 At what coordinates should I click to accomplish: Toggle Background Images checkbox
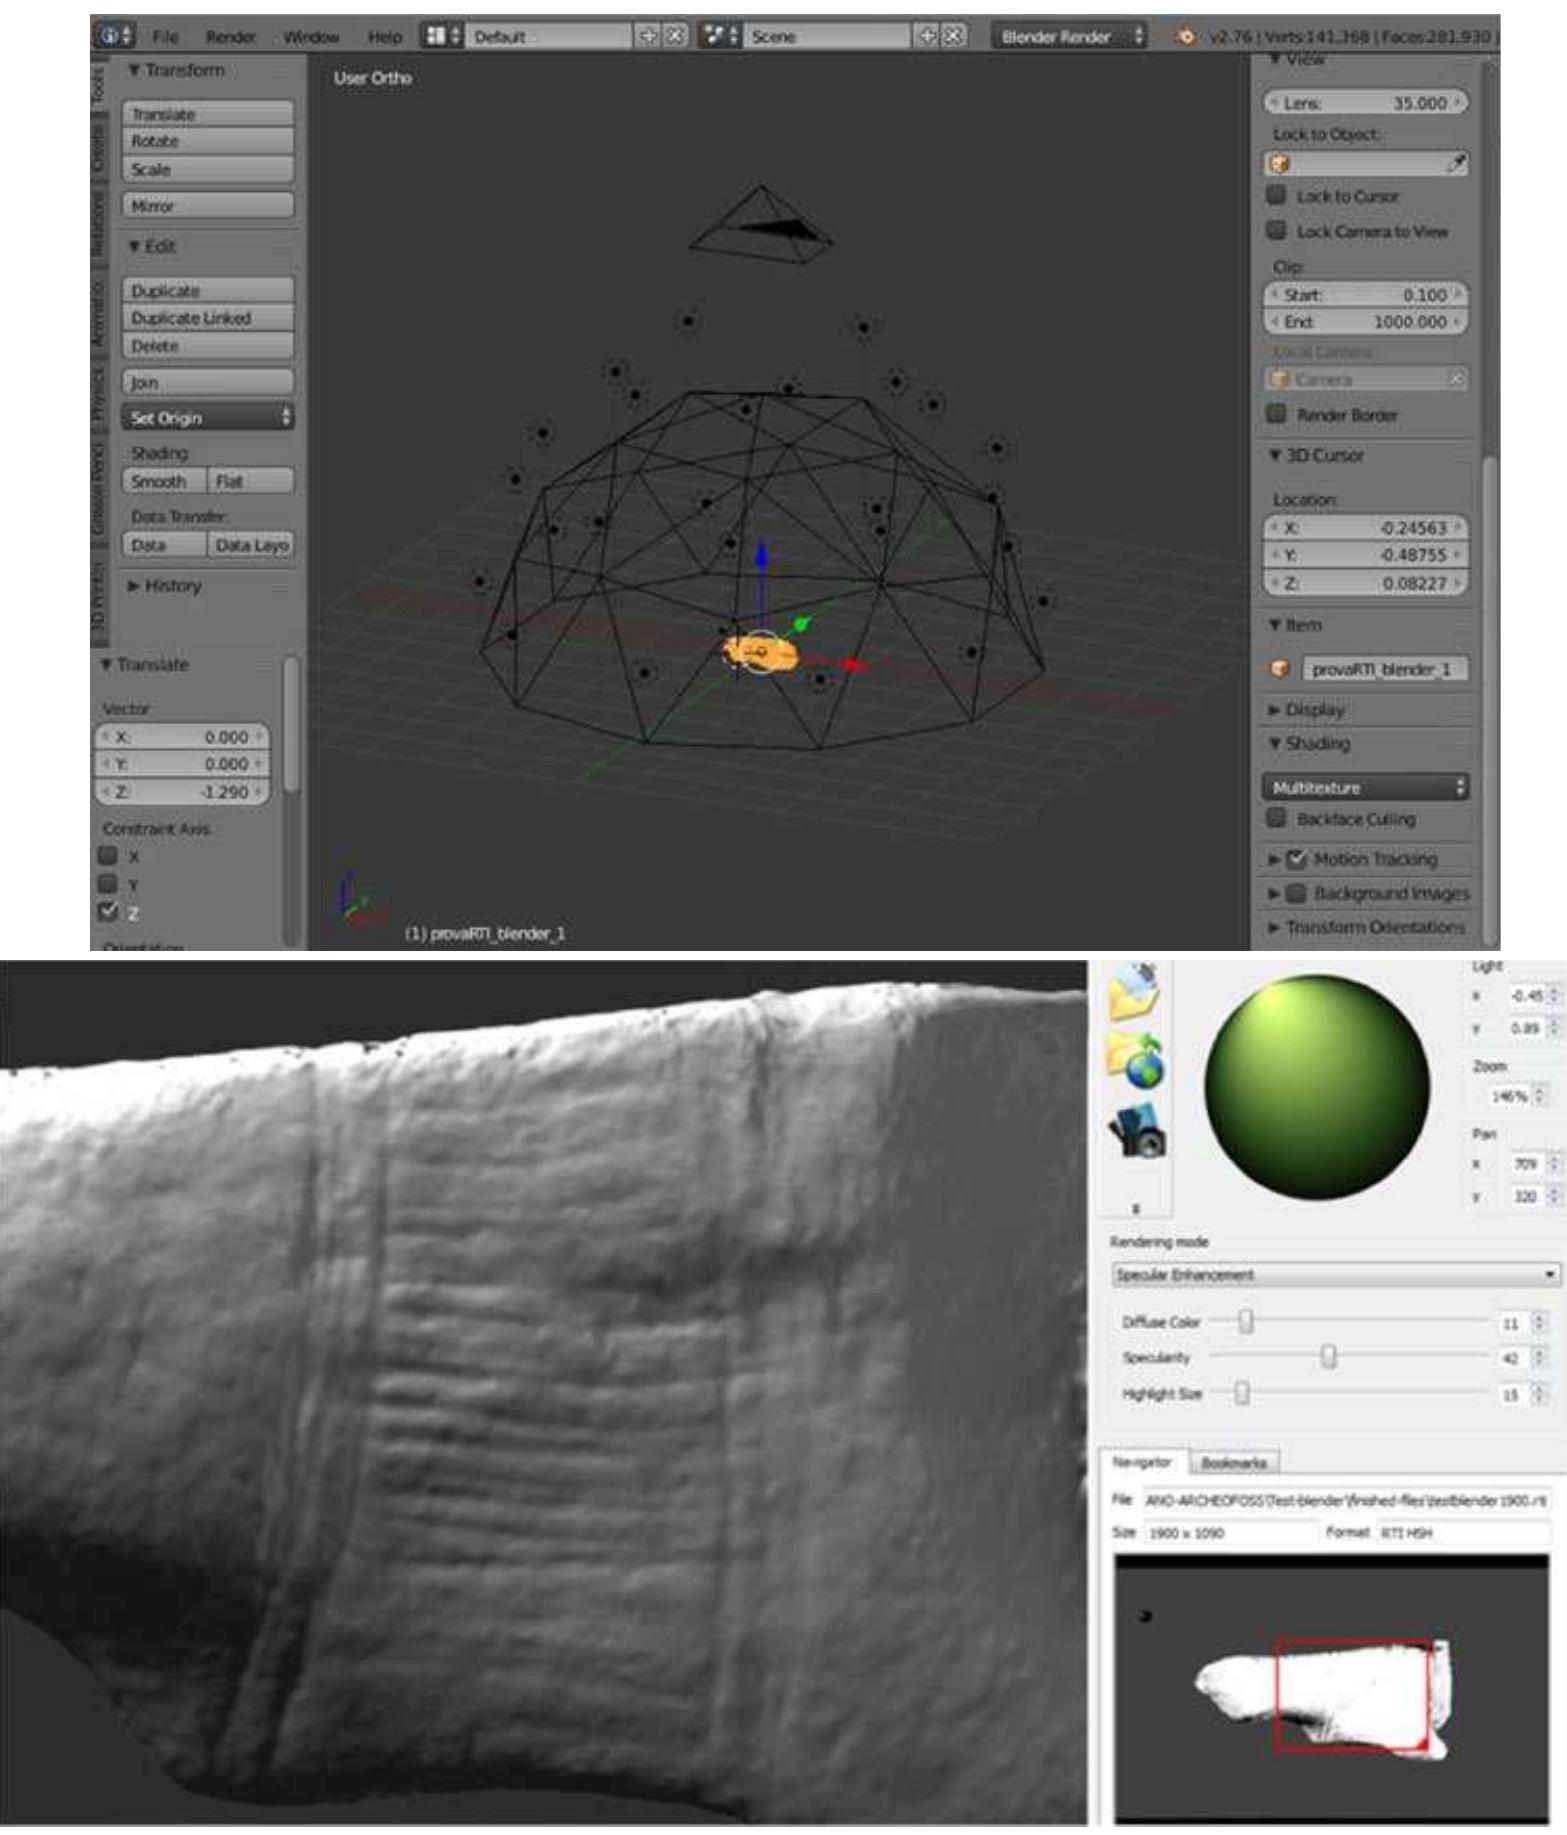(x=1297, y=893)
